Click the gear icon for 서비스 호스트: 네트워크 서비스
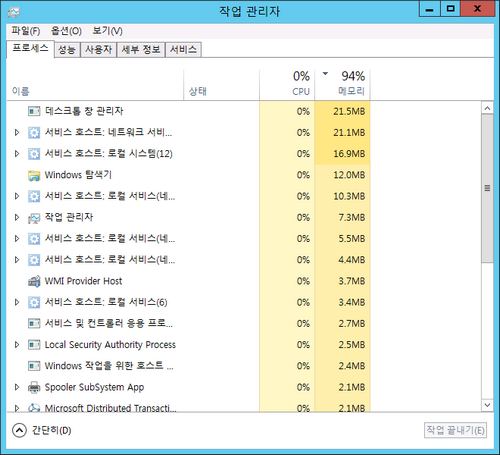Viewport: 500px width, 455px height. pyautogui.click(x=34, y=132)
